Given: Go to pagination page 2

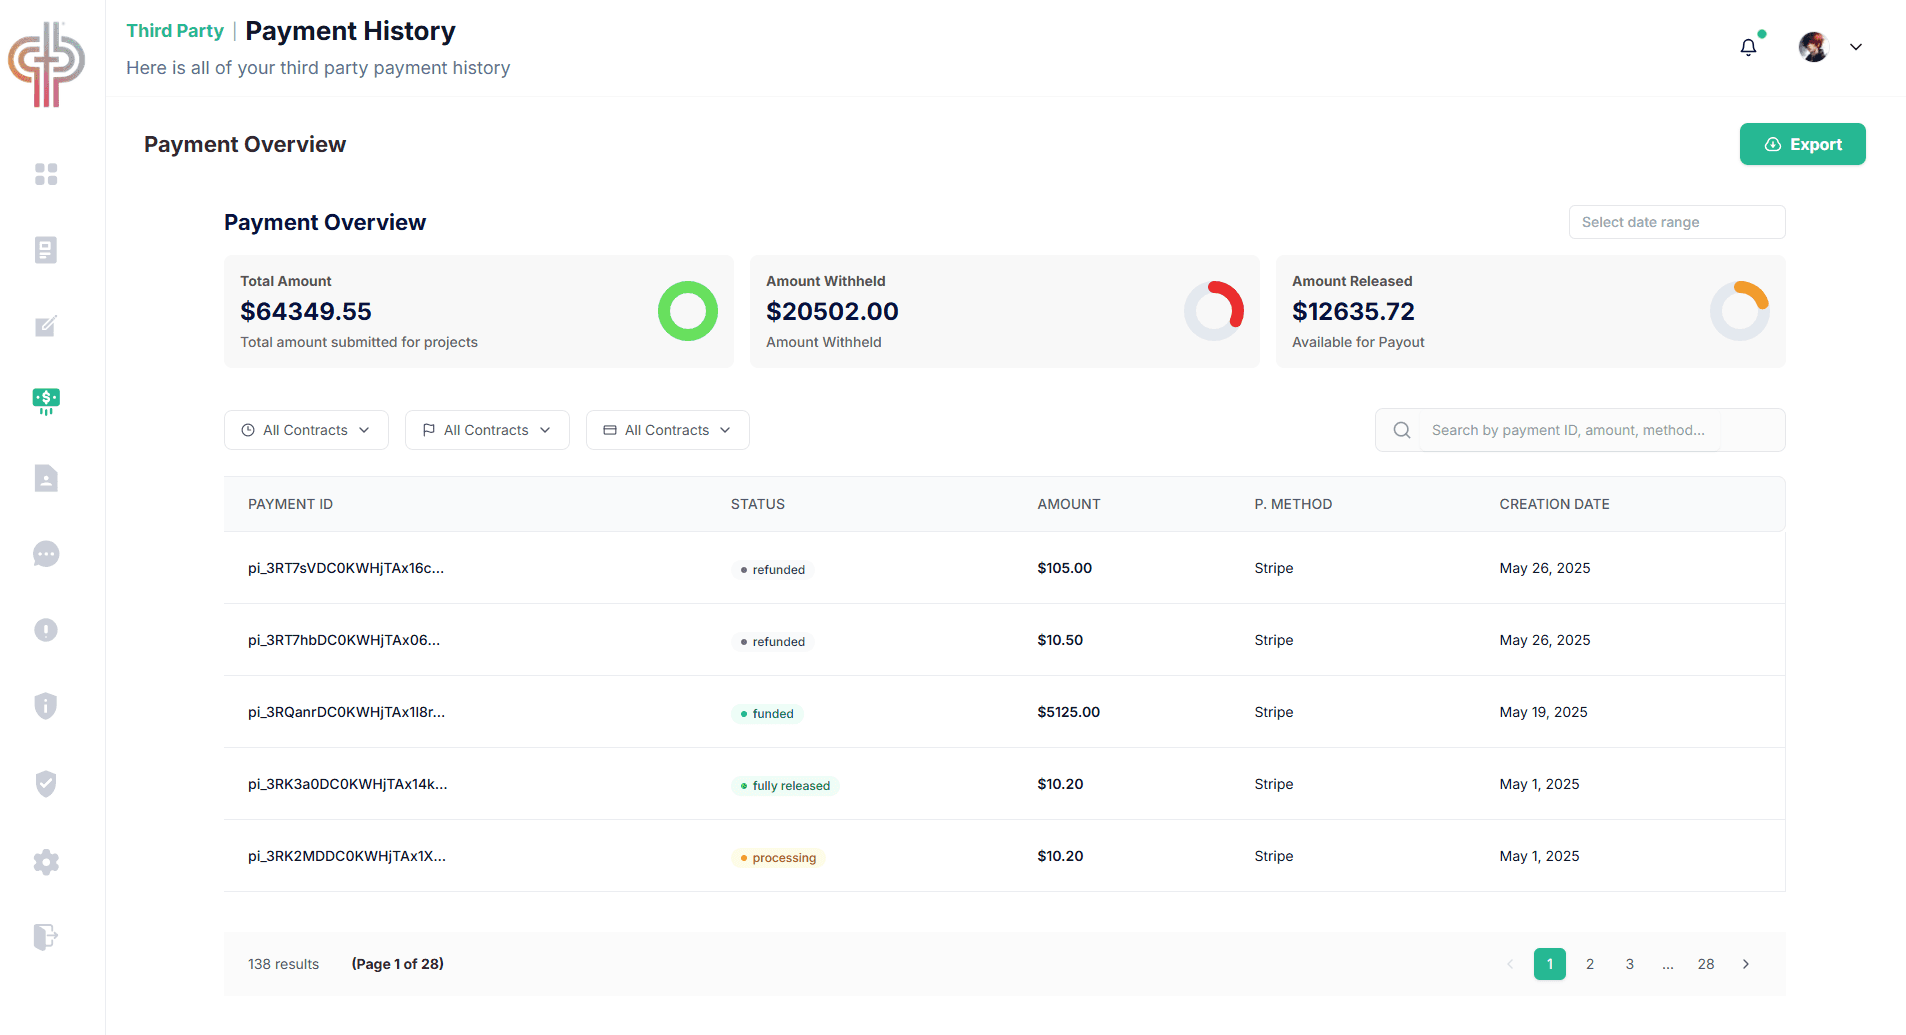Looking at the screenshot, I should coord(1590,964).
